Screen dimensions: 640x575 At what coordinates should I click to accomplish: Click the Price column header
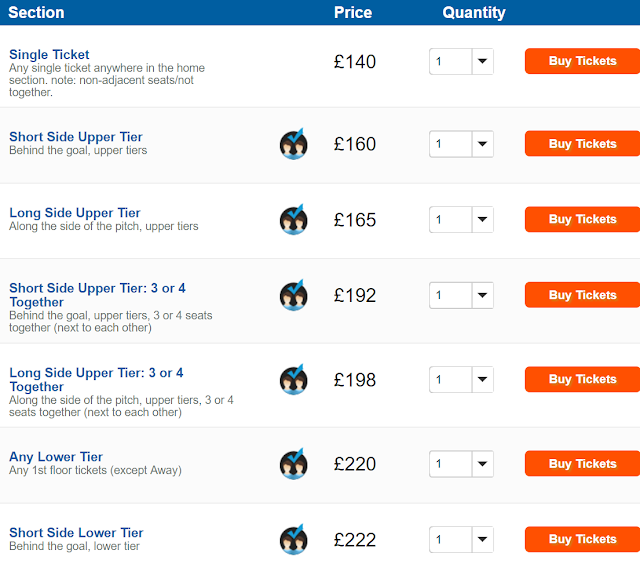(353, 13)
